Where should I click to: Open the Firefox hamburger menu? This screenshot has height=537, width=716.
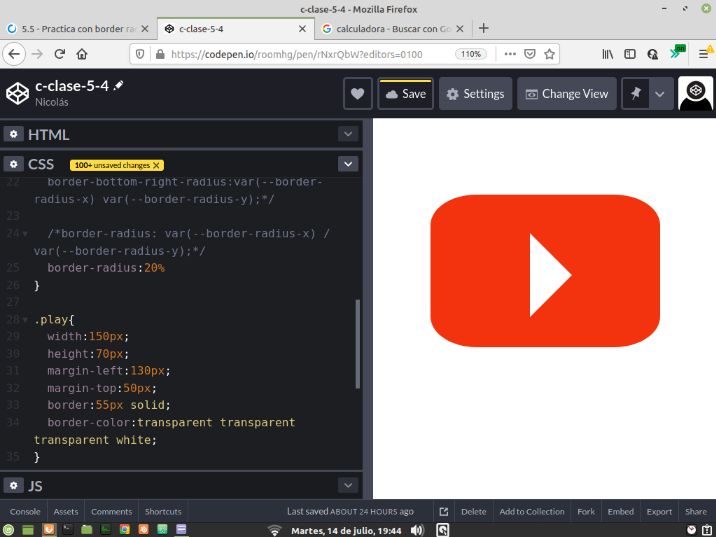703,54
